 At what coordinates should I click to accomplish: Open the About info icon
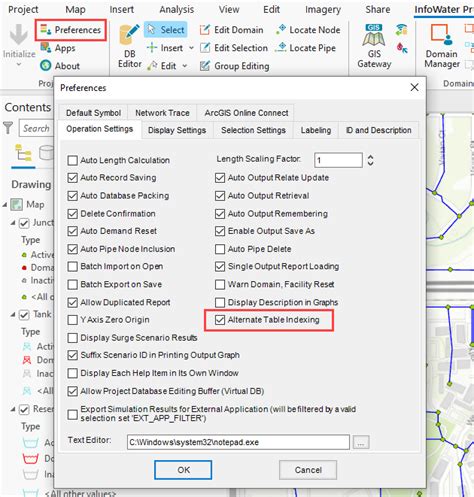click(46, 66)
